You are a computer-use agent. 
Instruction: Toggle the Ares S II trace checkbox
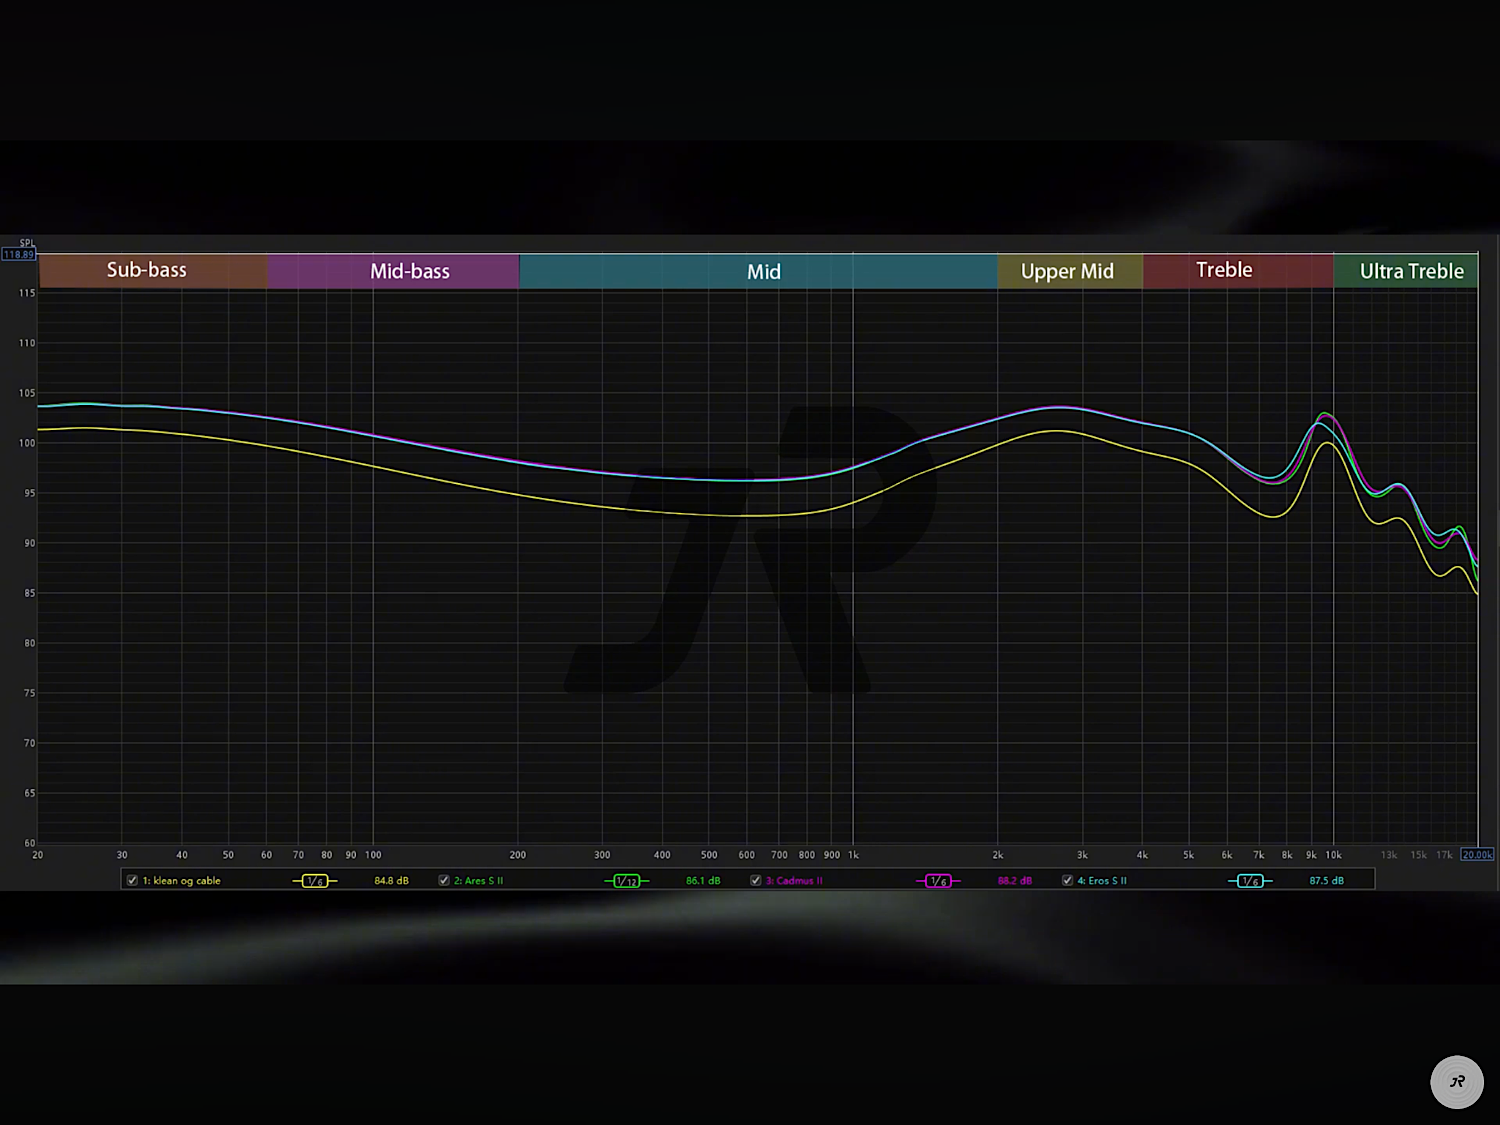pyautogui.click(x=444, y=881)
